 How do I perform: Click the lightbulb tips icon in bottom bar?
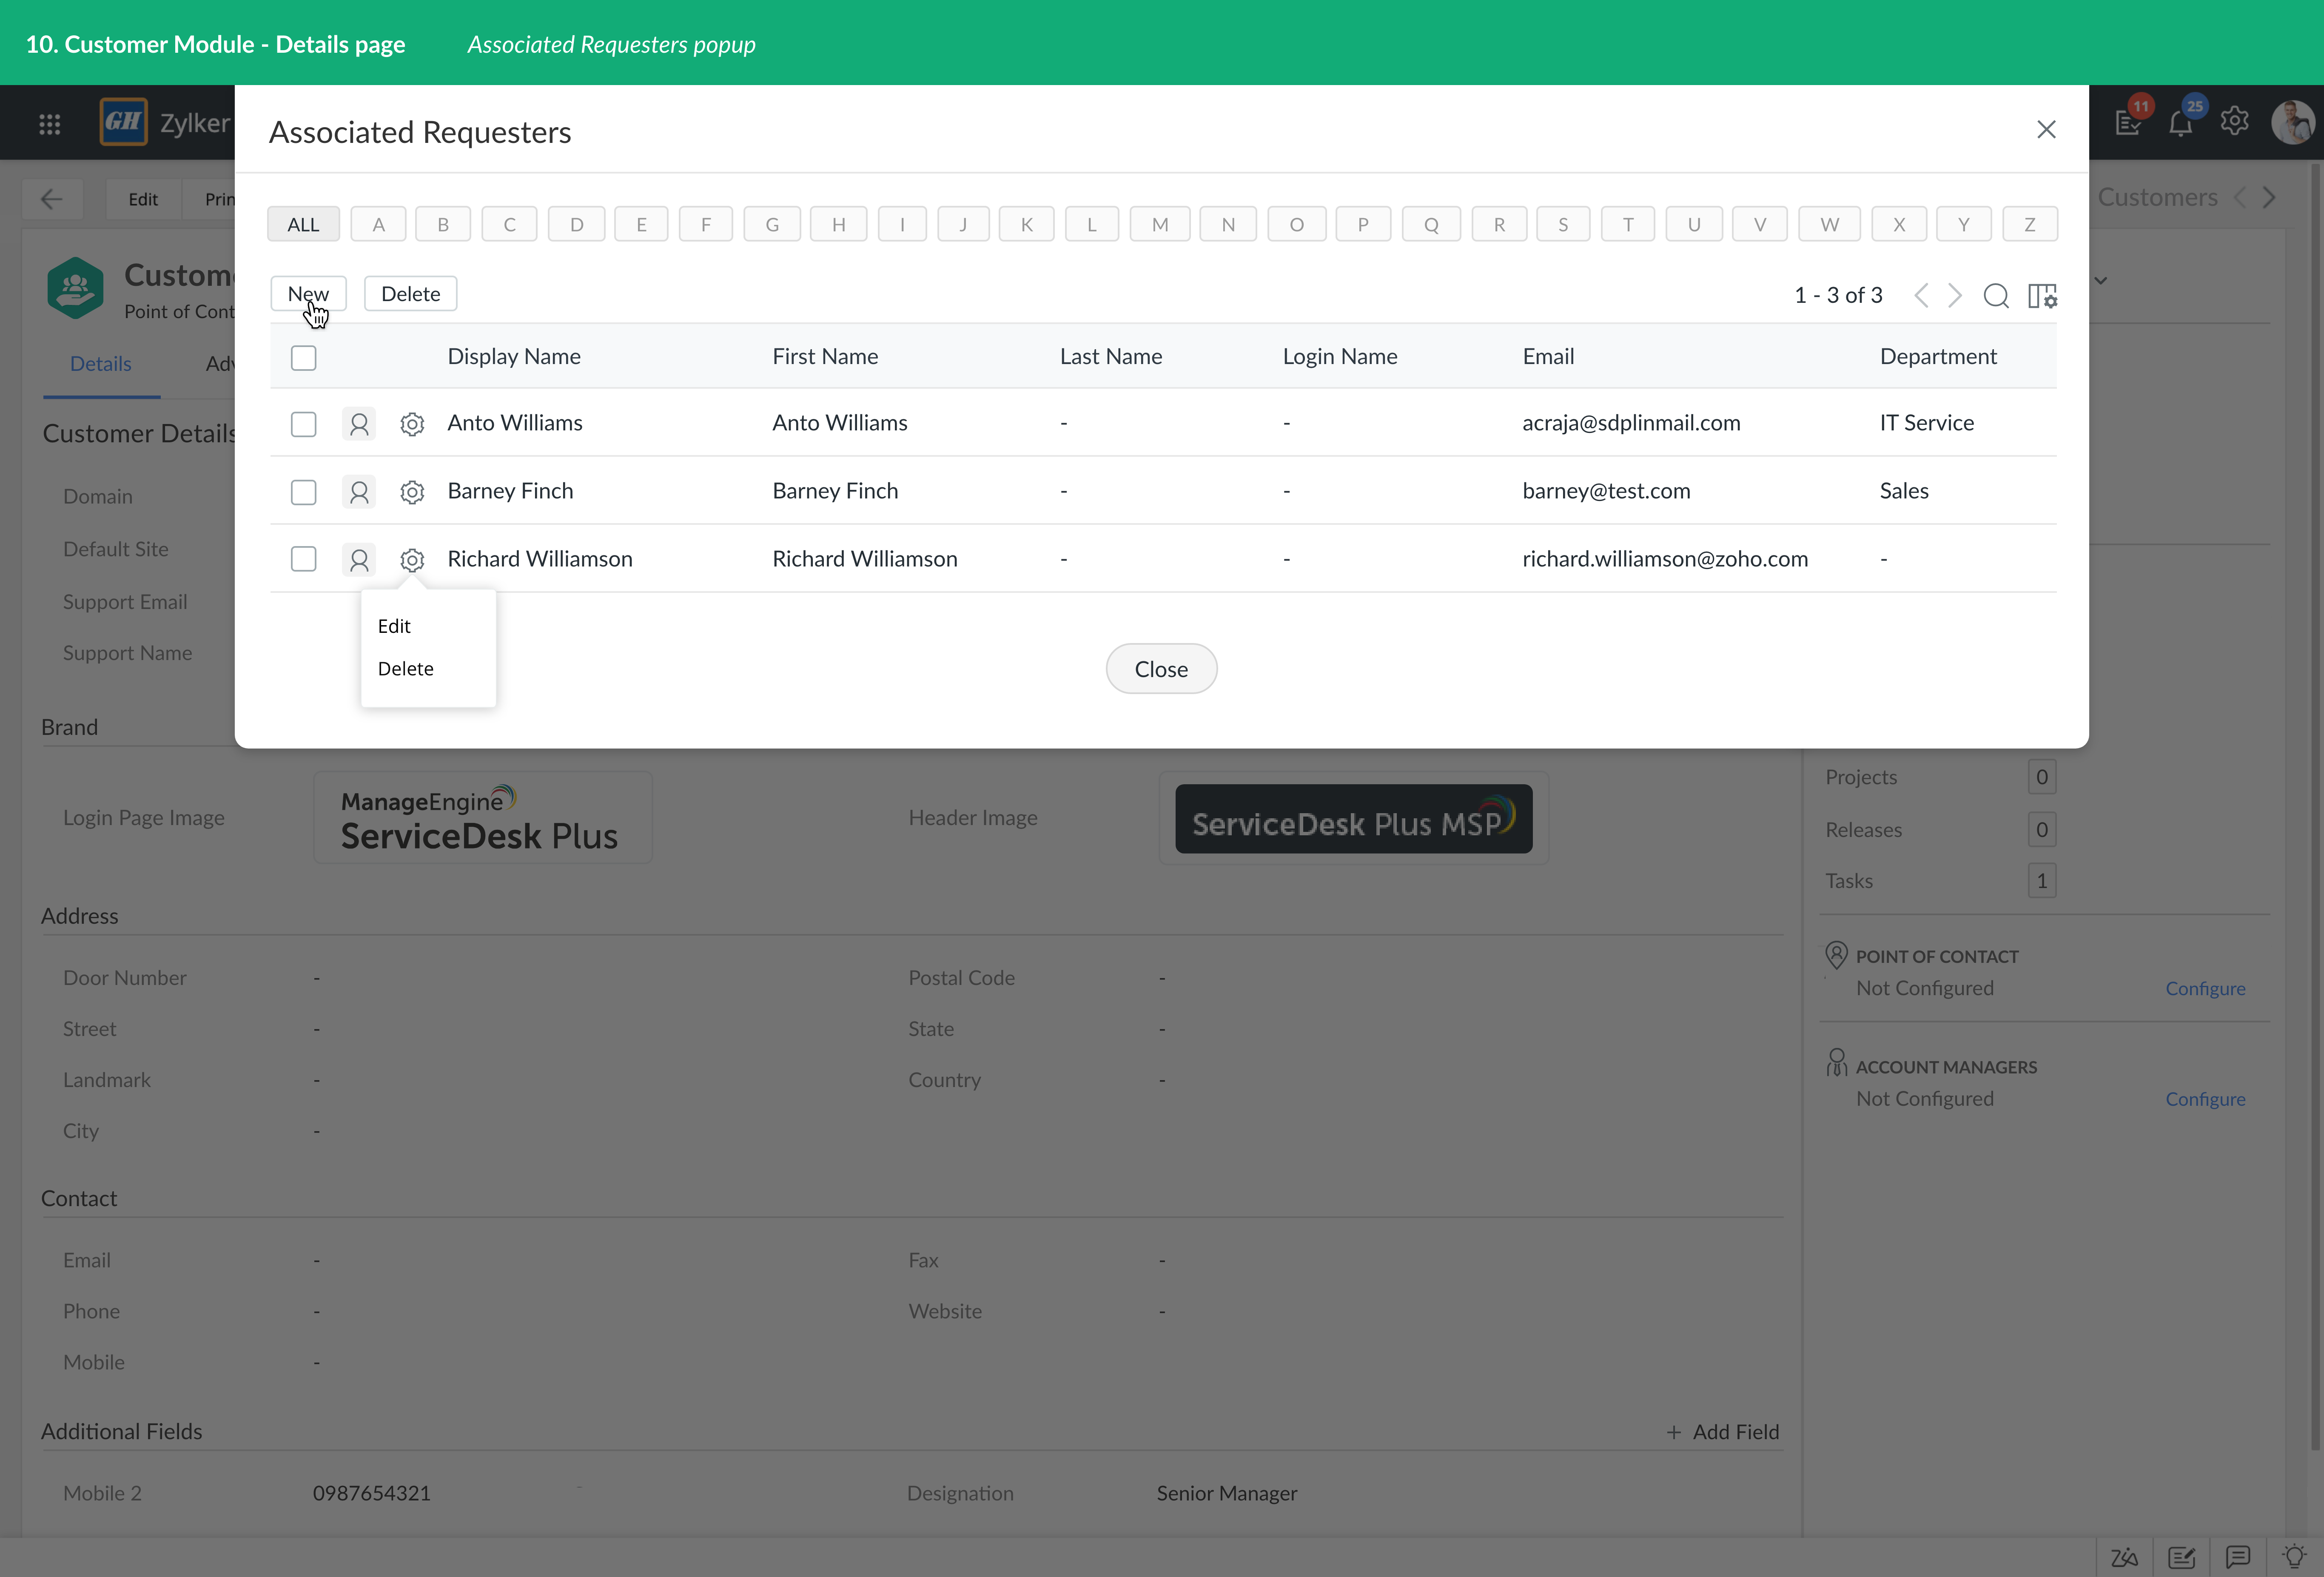pos(2294,1556)
